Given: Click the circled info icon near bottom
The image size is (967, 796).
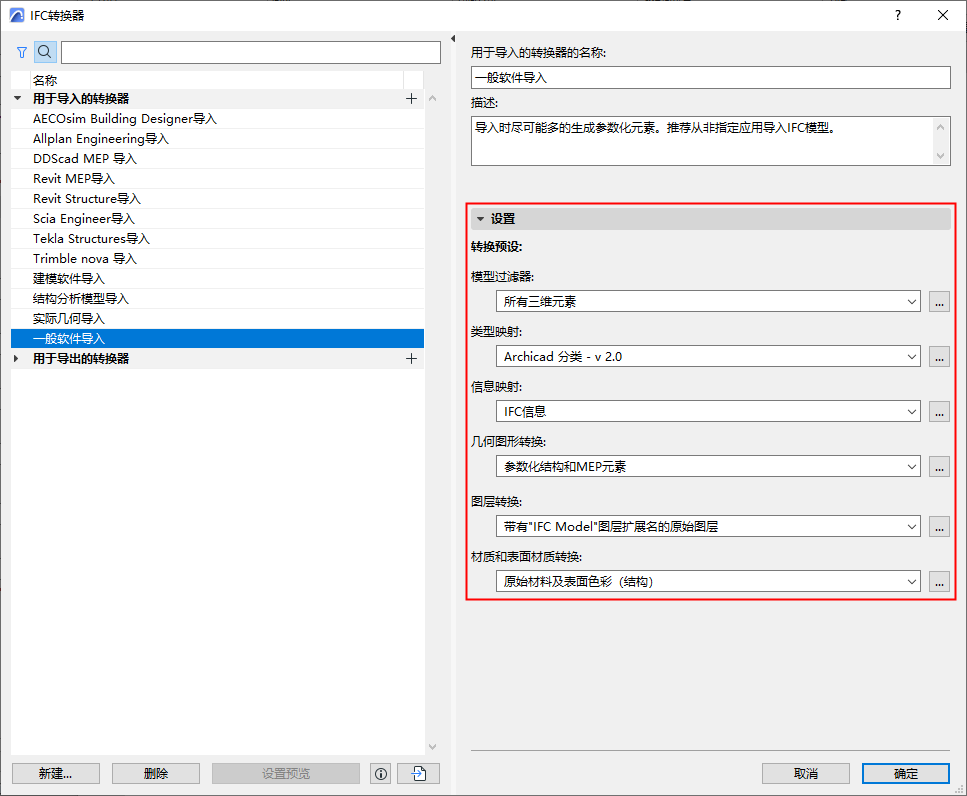Looking at the screenshot, I should 380,773.
